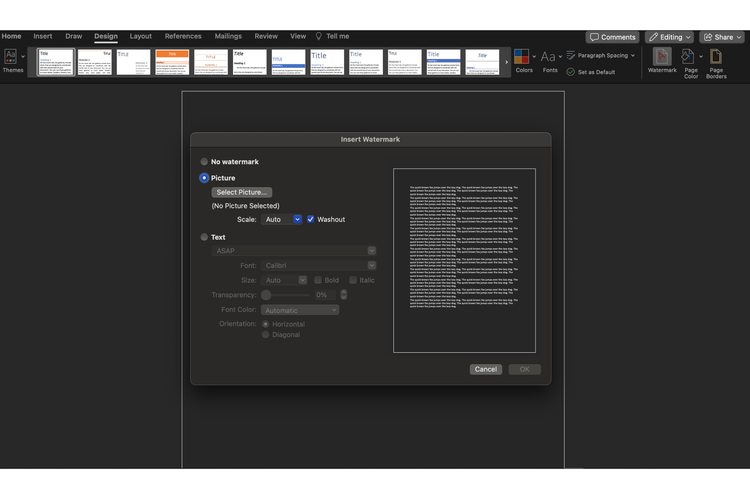750x500 pixels.
Task: Click Cancel in the Insert Watermark dialog
Action: (485, 369)
